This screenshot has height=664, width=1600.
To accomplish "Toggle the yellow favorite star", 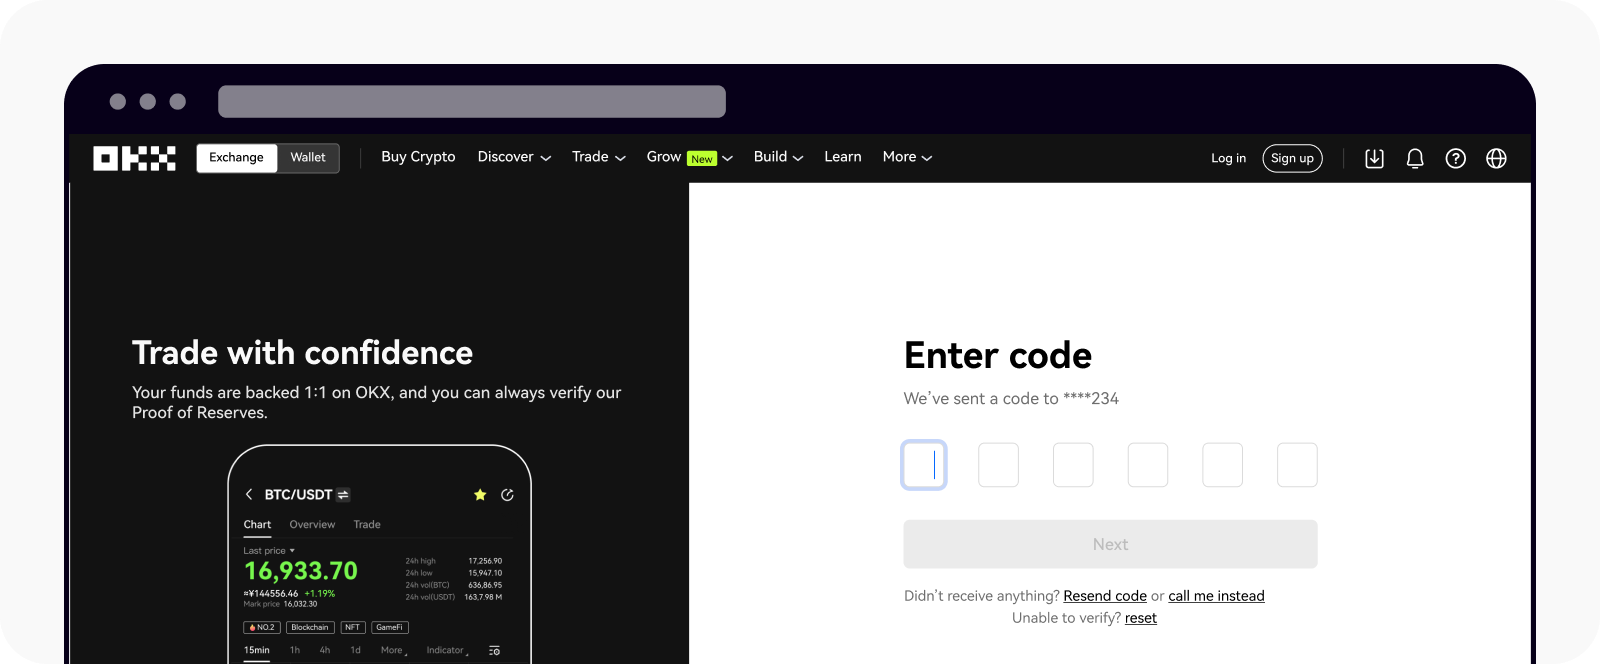I will [x=480, y=494].
